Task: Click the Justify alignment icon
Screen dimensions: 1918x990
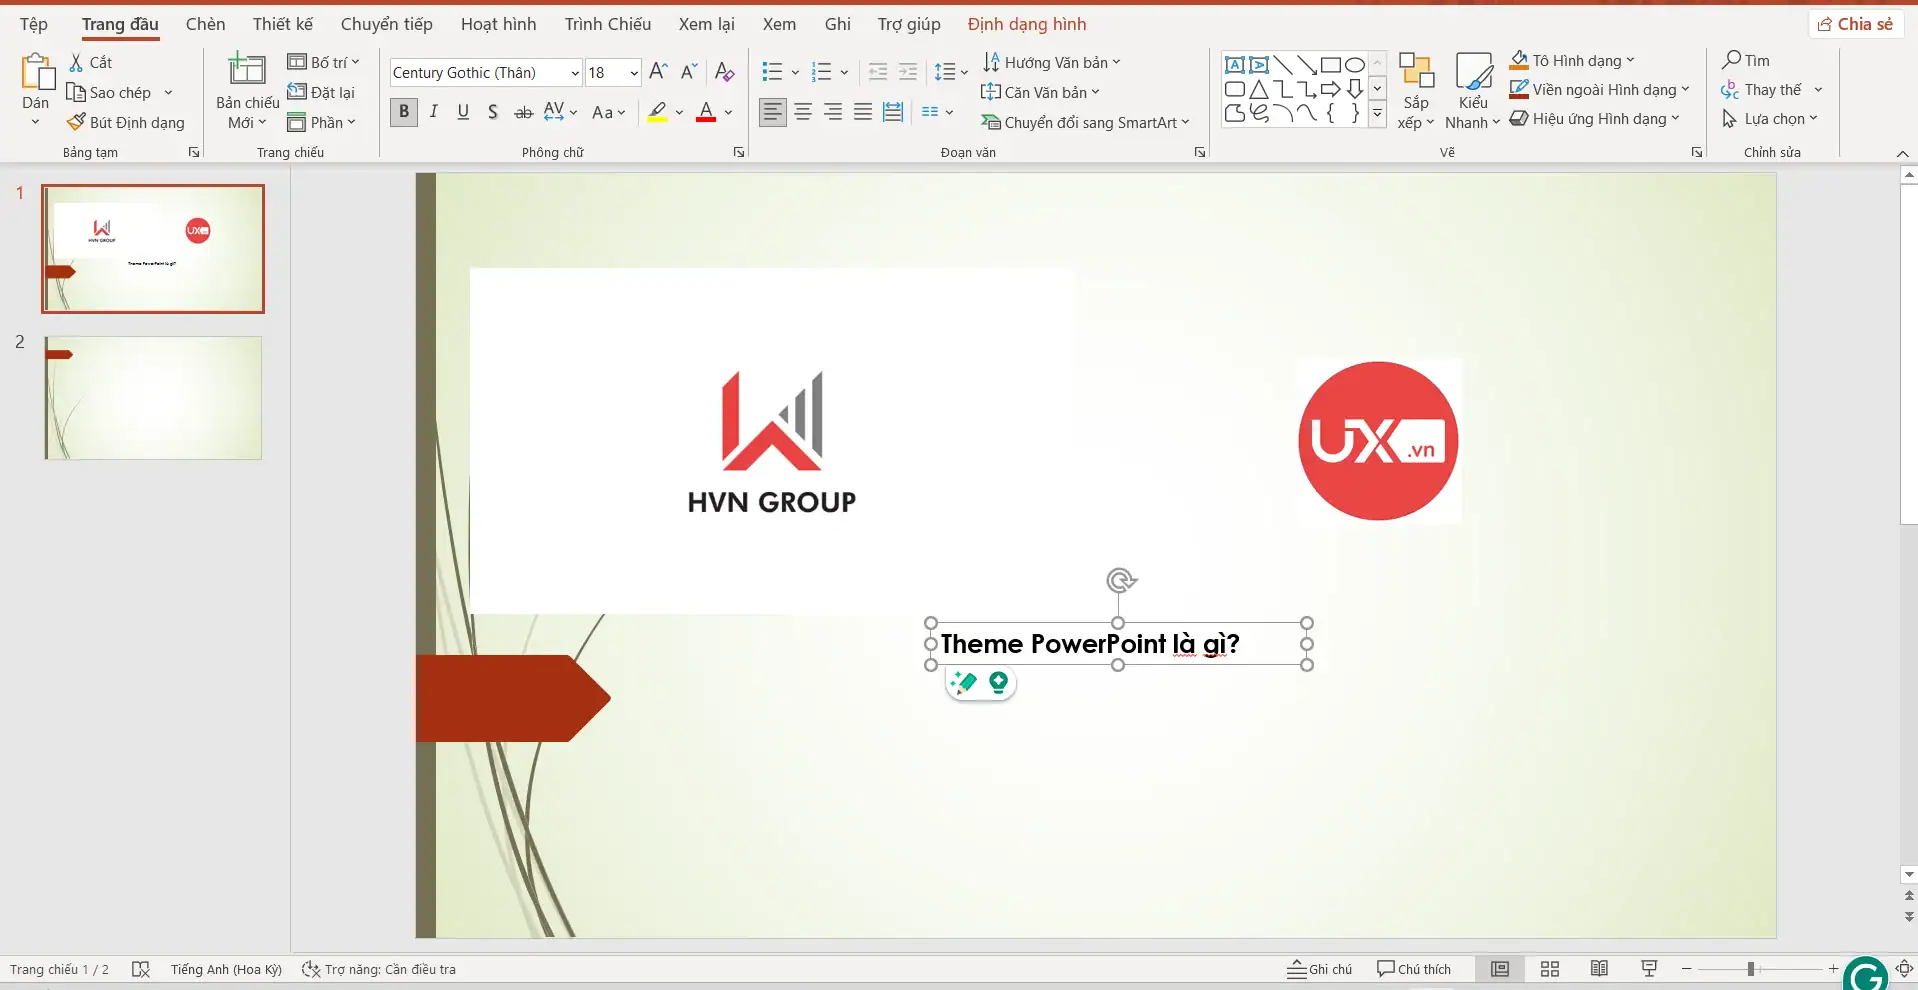Action: [863, 112]
